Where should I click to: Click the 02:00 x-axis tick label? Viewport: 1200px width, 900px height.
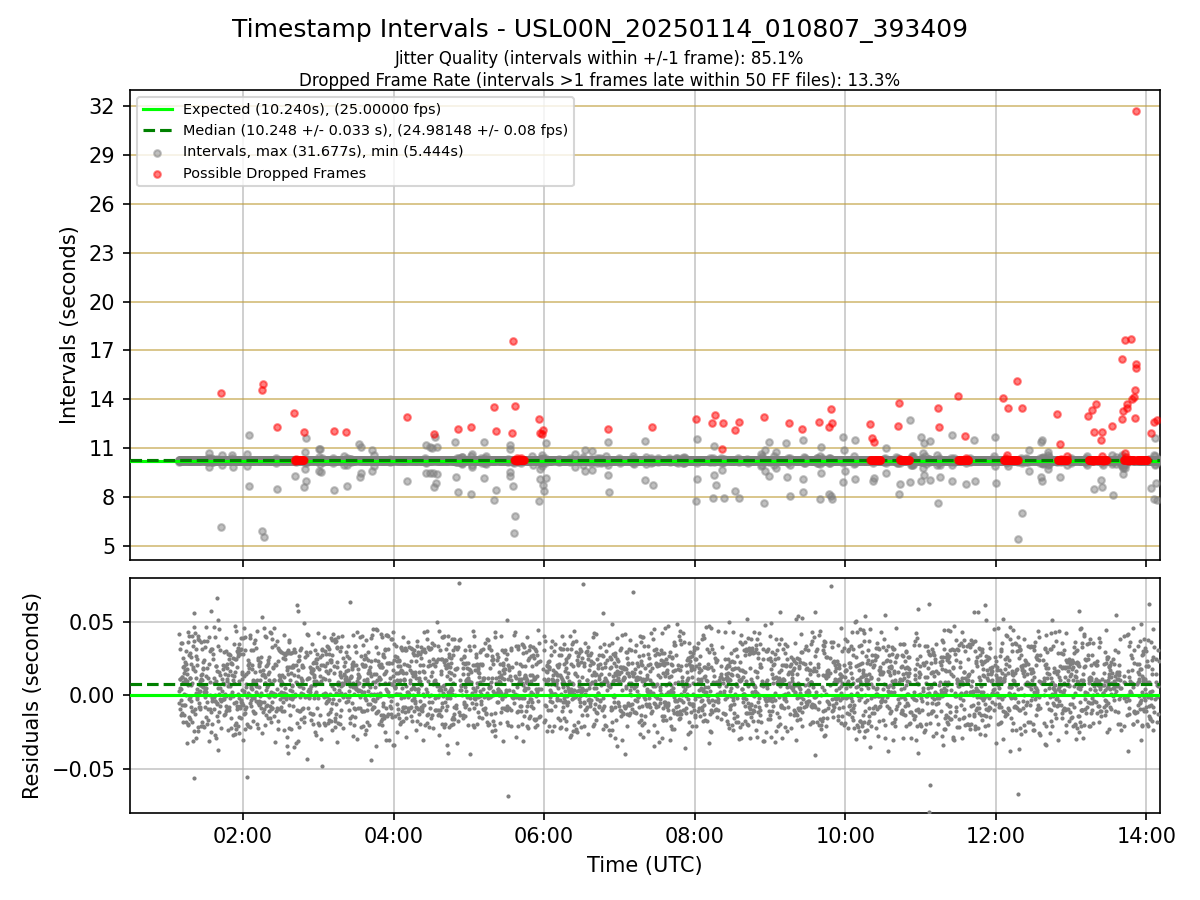243,835
